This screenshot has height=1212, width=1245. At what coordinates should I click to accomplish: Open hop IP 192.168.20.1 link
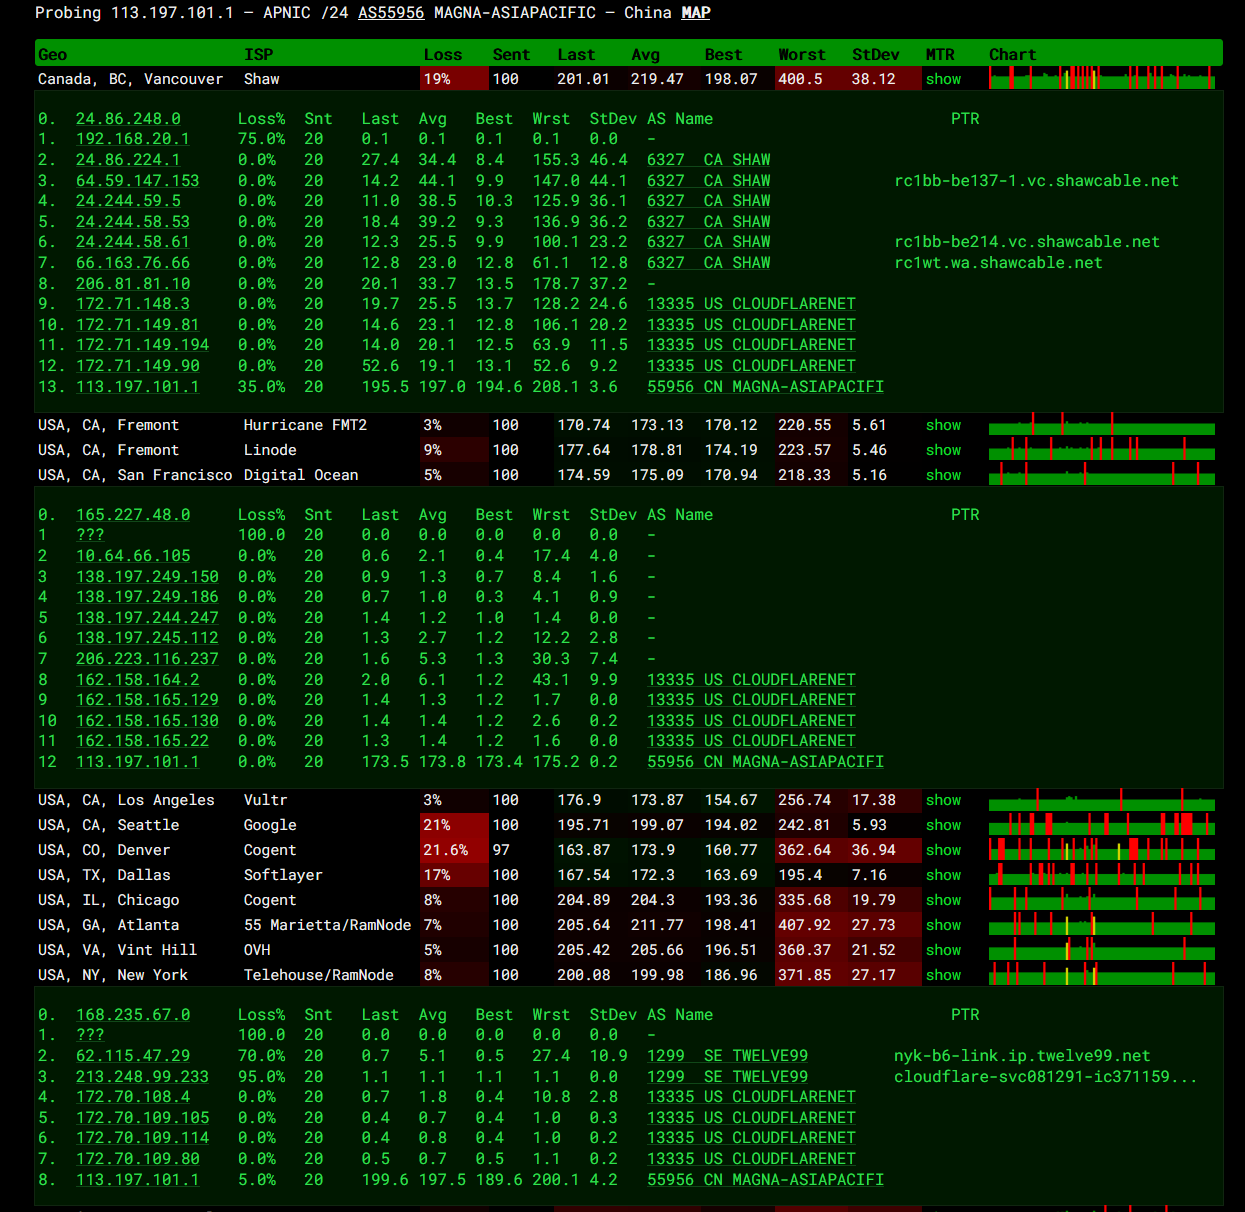pos(132,139)
